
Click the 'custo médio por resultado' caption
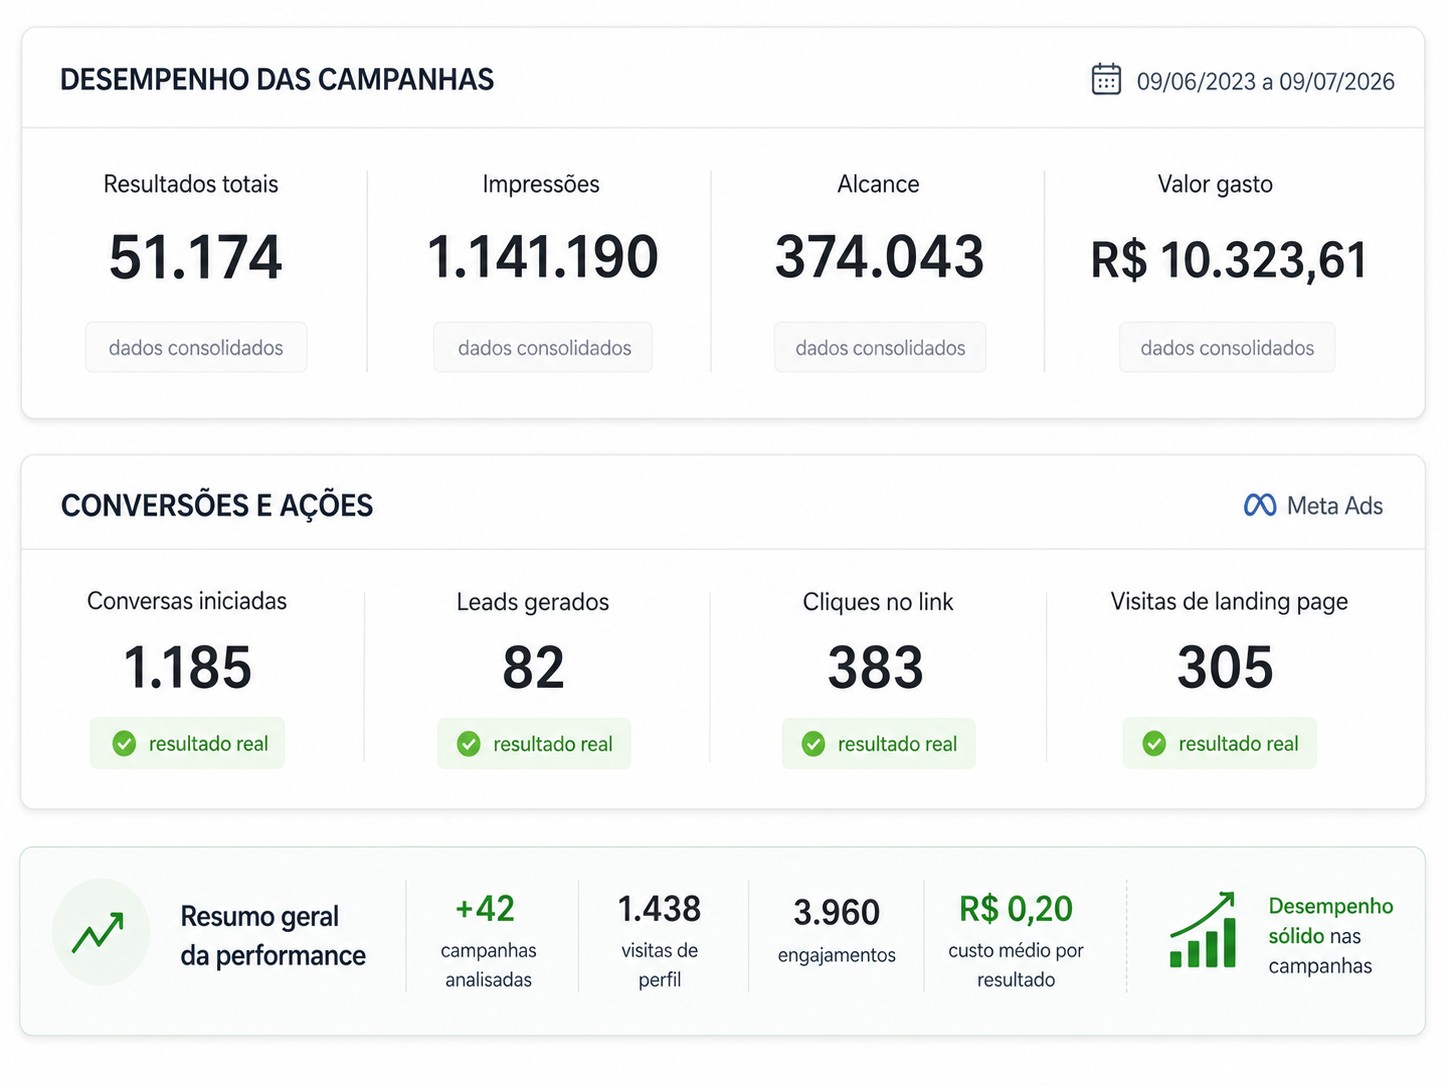[x=1016, y=965]
